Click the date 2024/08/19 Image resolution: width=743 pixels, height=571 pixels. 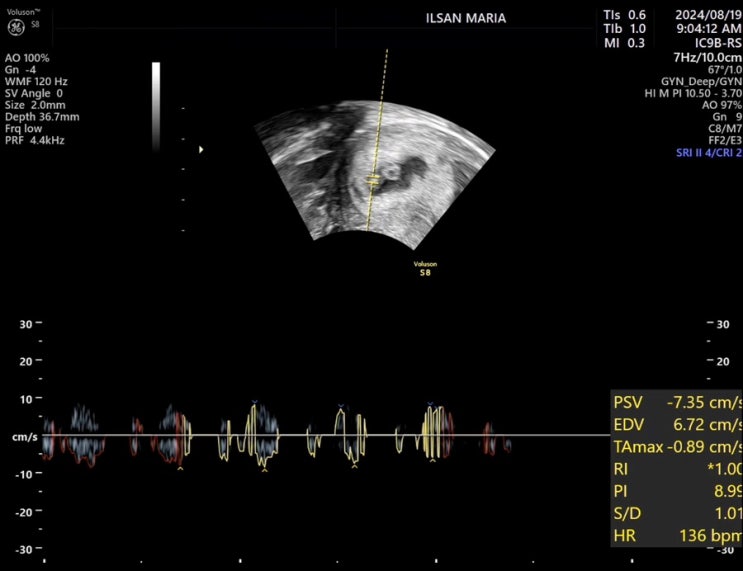tap(708, 15)
